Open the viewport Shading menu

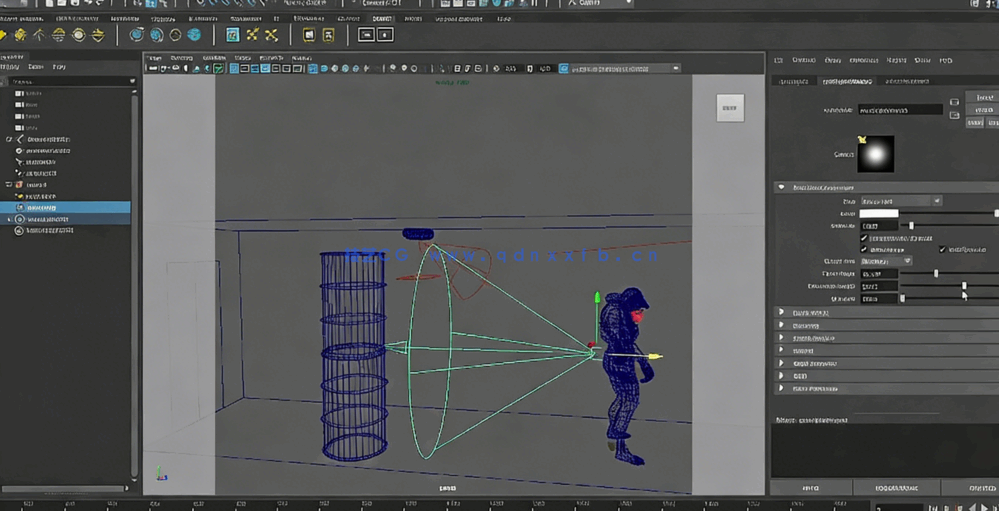point(184,58)
